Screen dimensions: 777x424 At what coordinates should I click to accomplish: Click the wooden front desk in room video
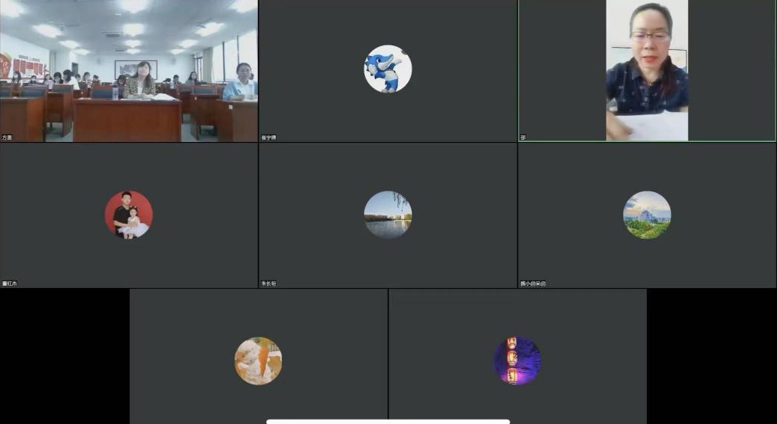point(127,119)
